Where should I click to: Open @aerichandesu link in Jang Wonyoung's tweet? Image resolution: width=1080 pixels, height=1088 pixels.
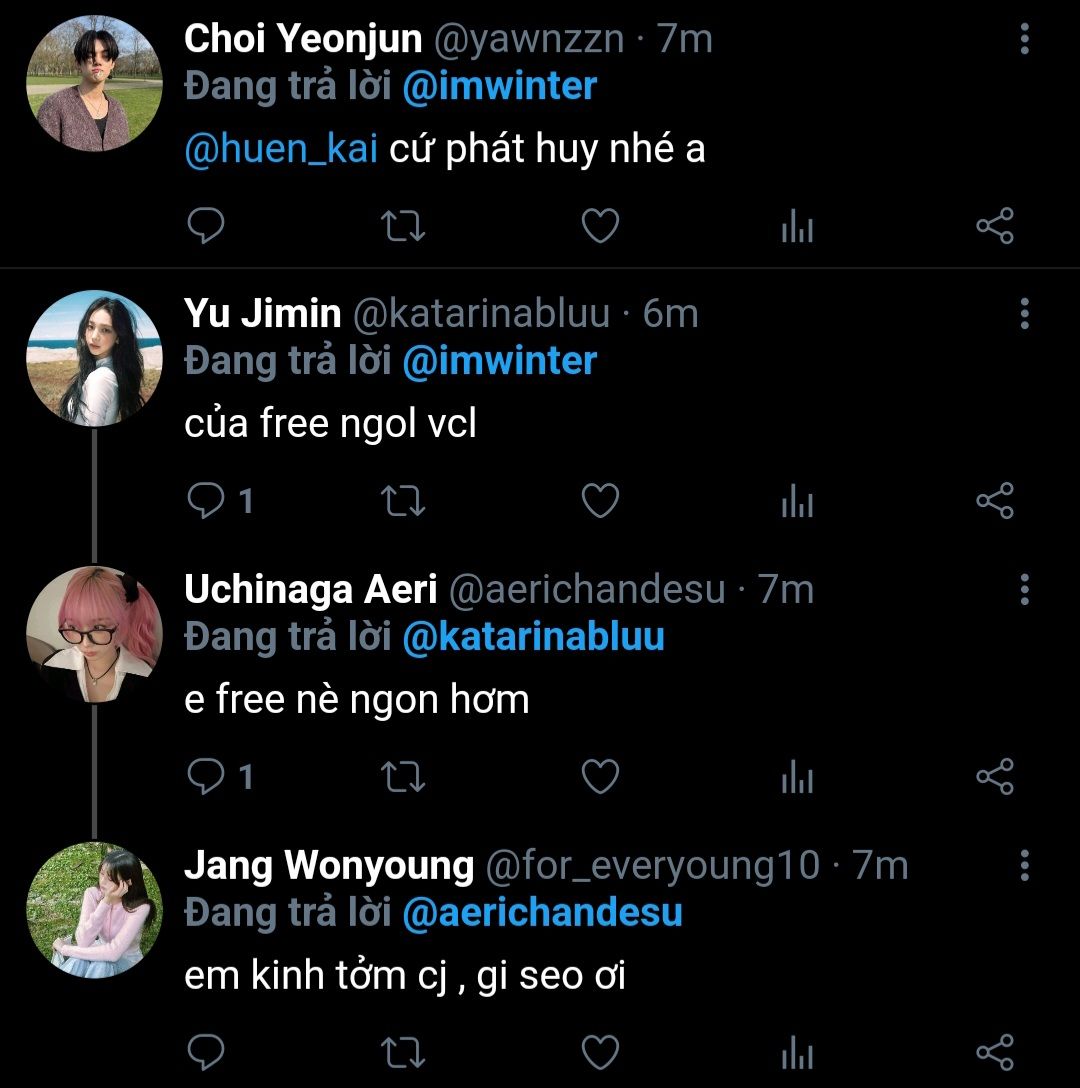click(542, 912)
